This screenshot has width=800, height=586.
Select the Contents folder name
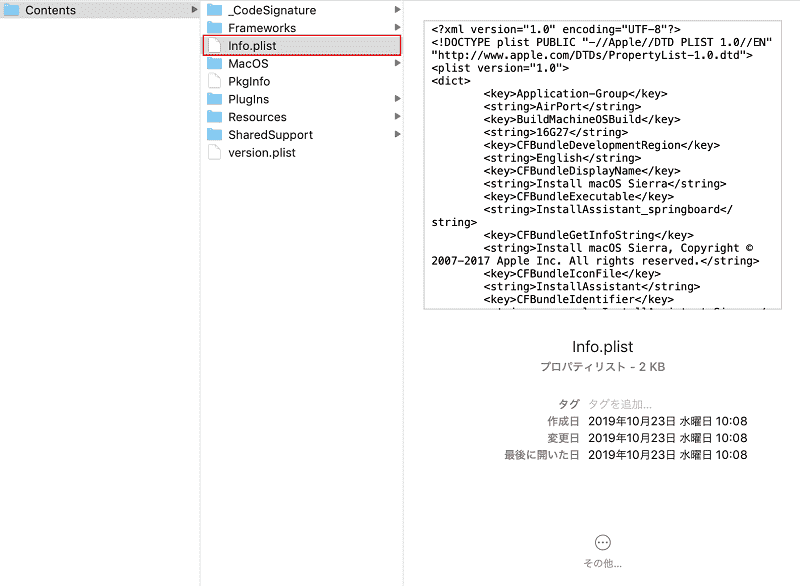[x=51, y=10]
